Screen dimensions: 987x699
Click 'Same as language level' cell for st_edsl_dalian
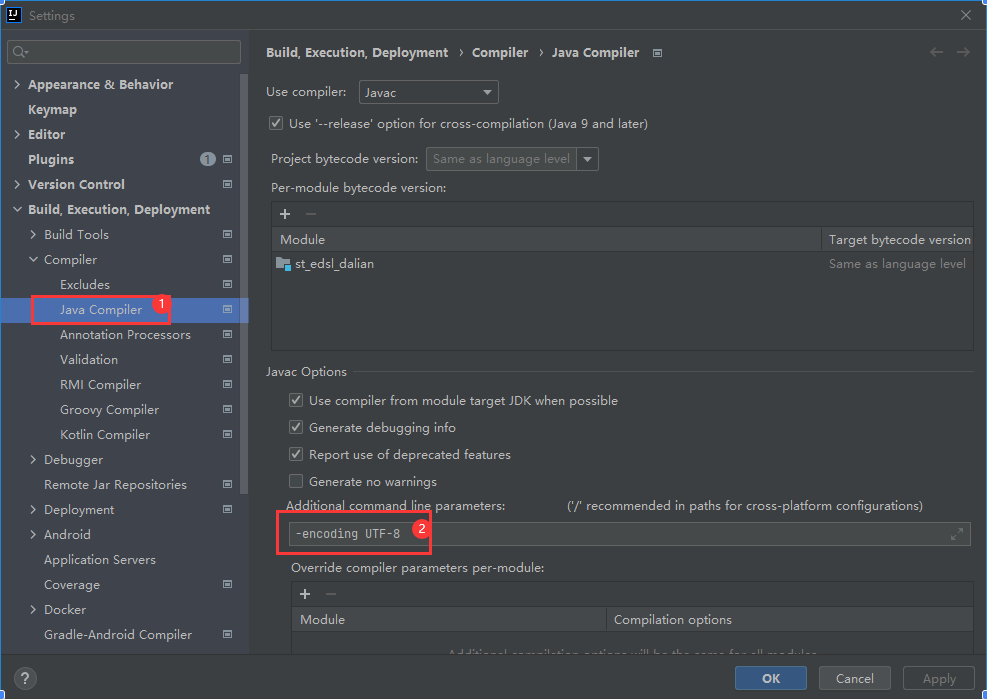point(897,264)
